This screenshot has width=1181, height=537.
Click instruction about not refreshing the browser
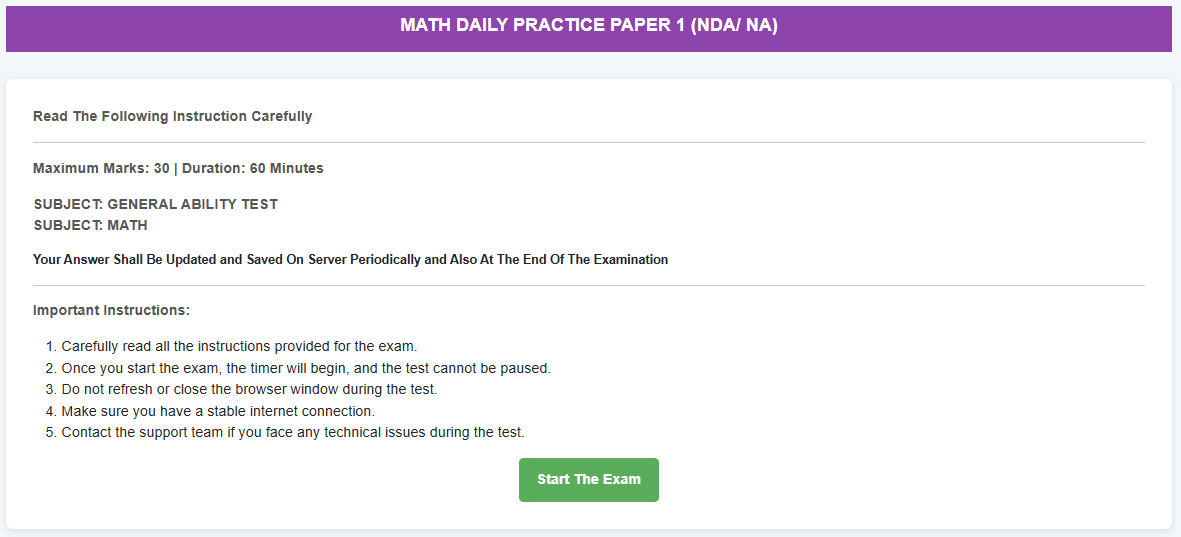click(x=249, y=389)
